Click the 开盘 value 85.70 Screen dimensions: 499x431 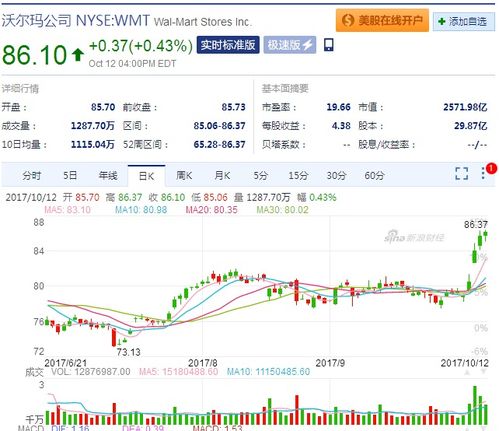103,107
